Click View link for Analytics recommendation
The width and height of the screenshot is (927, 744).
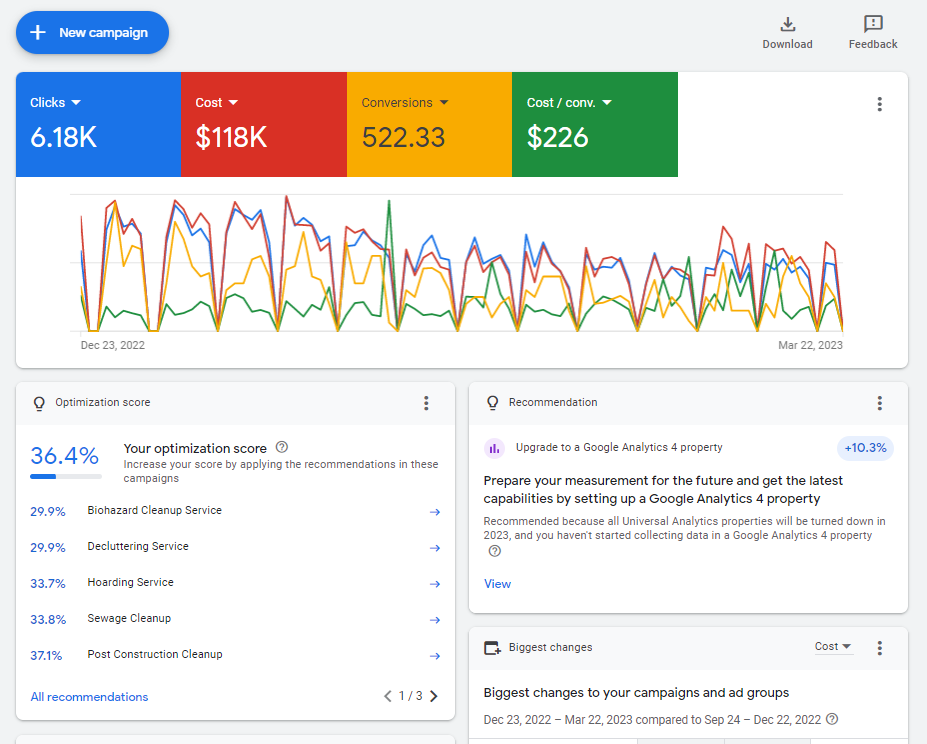[x=497, y=584]
